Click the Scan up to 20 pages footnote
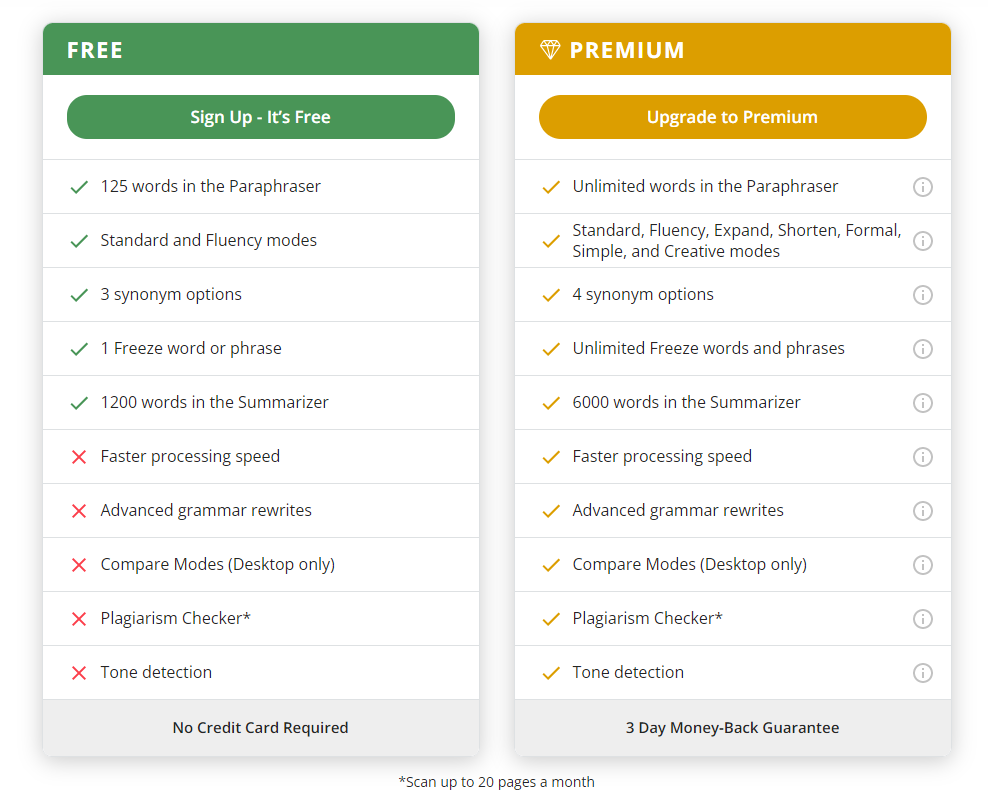This screenshot has width=988, height=804. click(496, 782)
